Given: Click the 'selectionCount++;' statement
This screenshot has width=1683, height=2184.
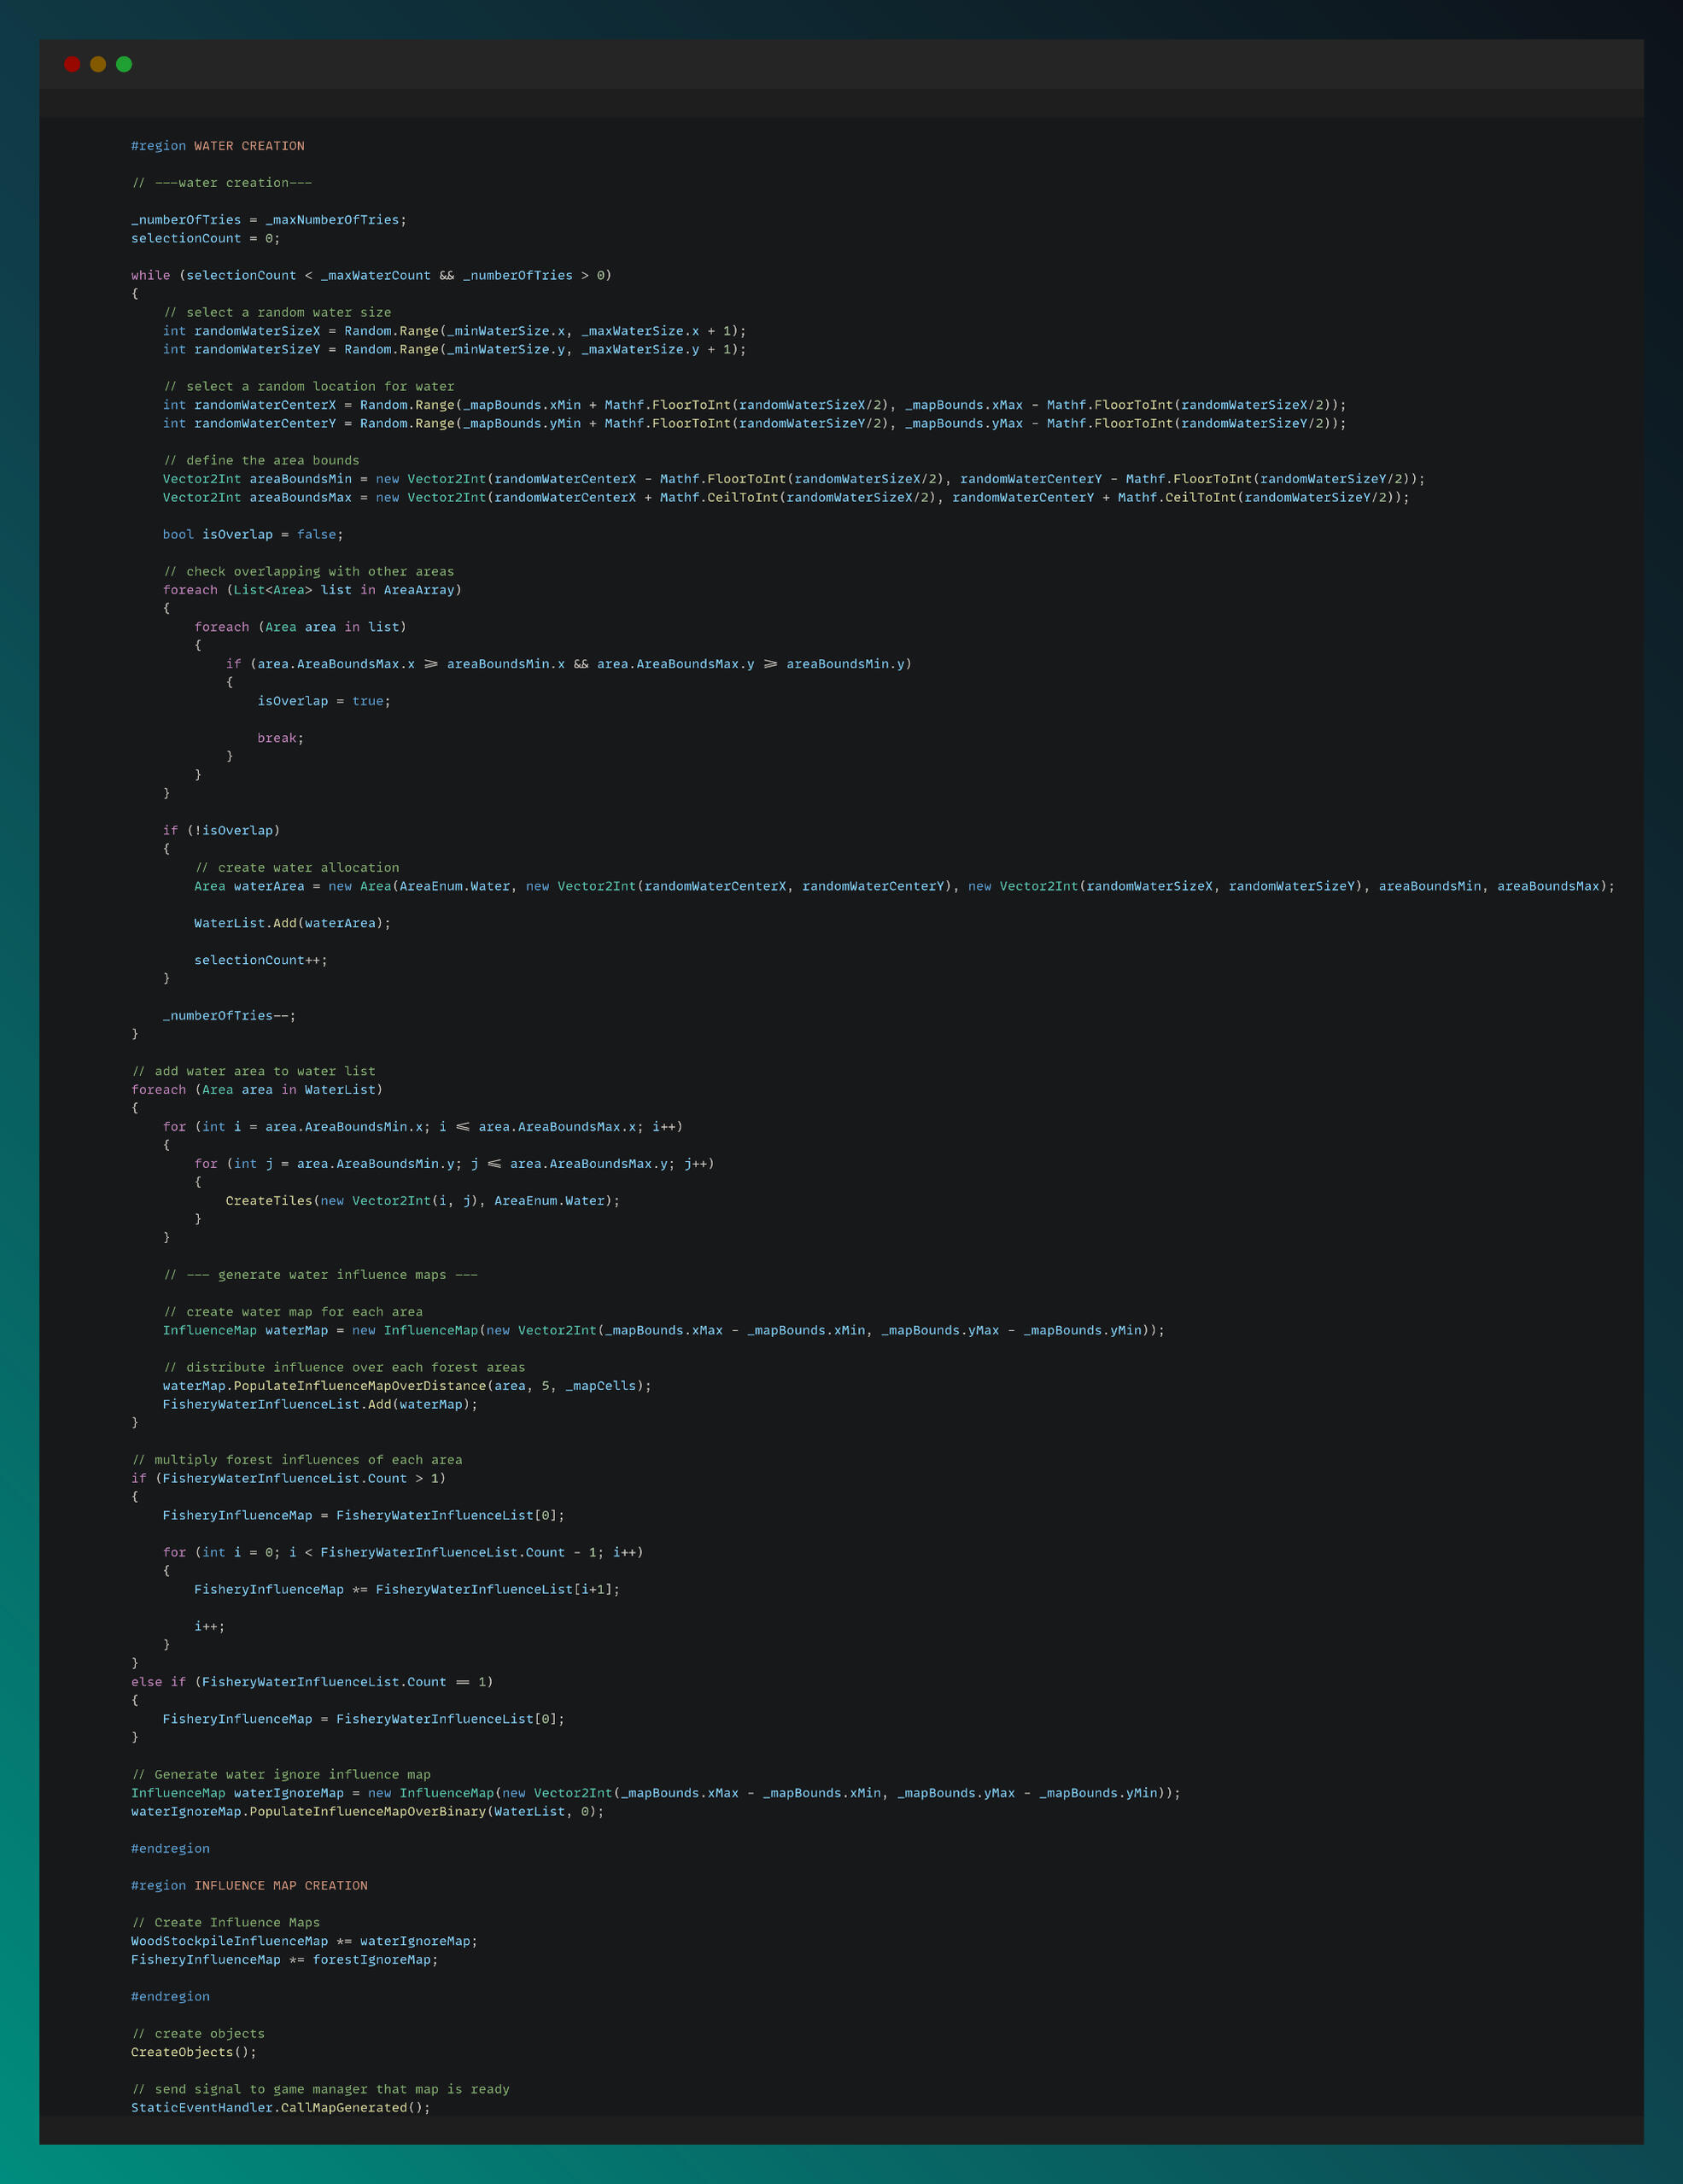Looking at the screenshot, I should point(260,960).
